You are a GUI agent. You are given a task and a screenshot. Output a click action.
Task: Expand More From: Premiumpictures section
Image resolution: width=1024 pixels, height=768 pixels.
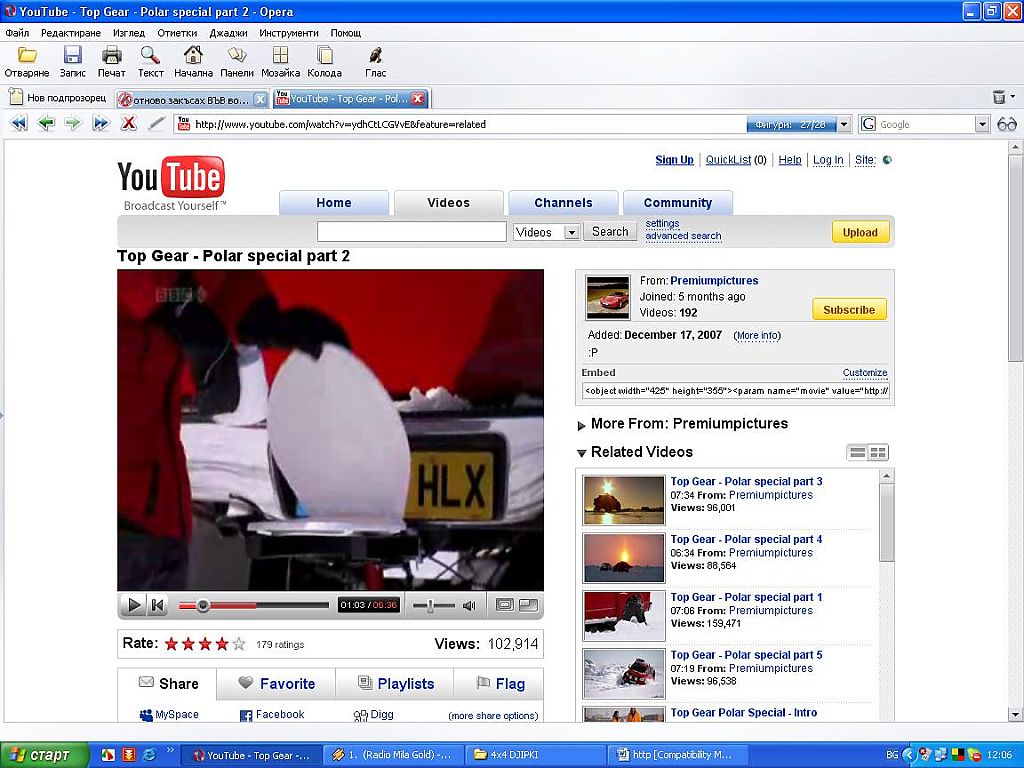click(x=582, y=425)
